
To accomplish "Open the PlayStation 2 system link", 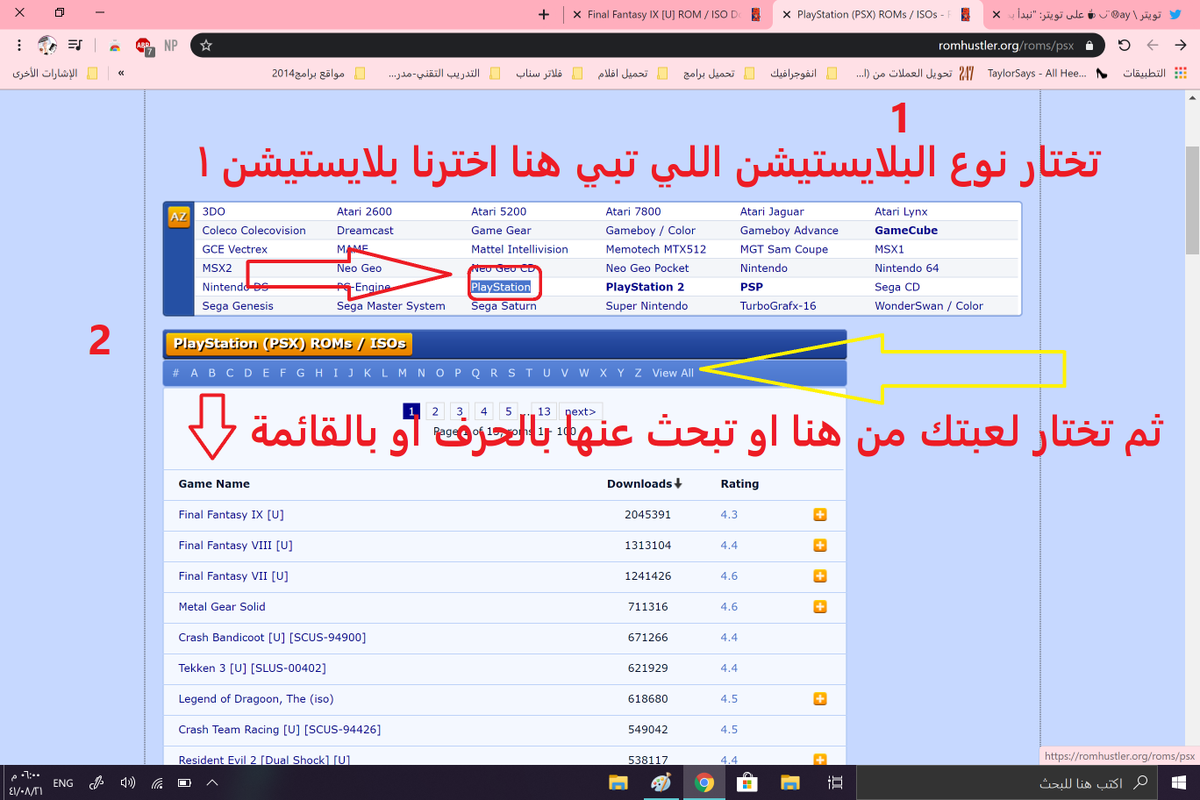I will tap(645, 287).
